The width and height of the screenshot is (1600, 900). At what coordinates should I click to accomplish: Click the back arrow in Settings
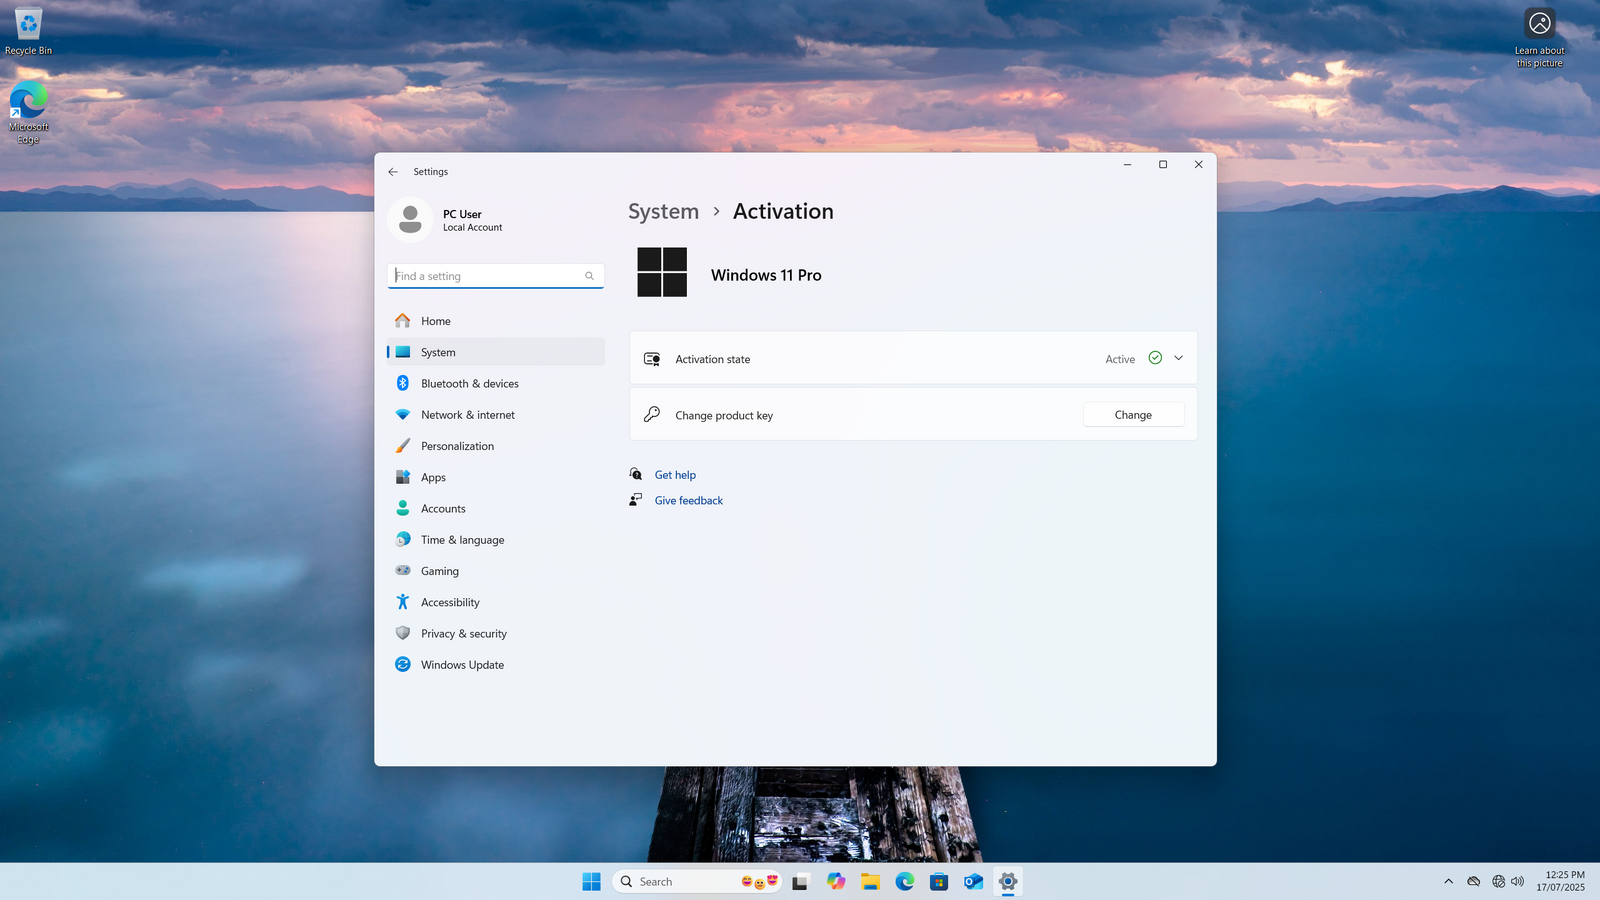(393, 172)
